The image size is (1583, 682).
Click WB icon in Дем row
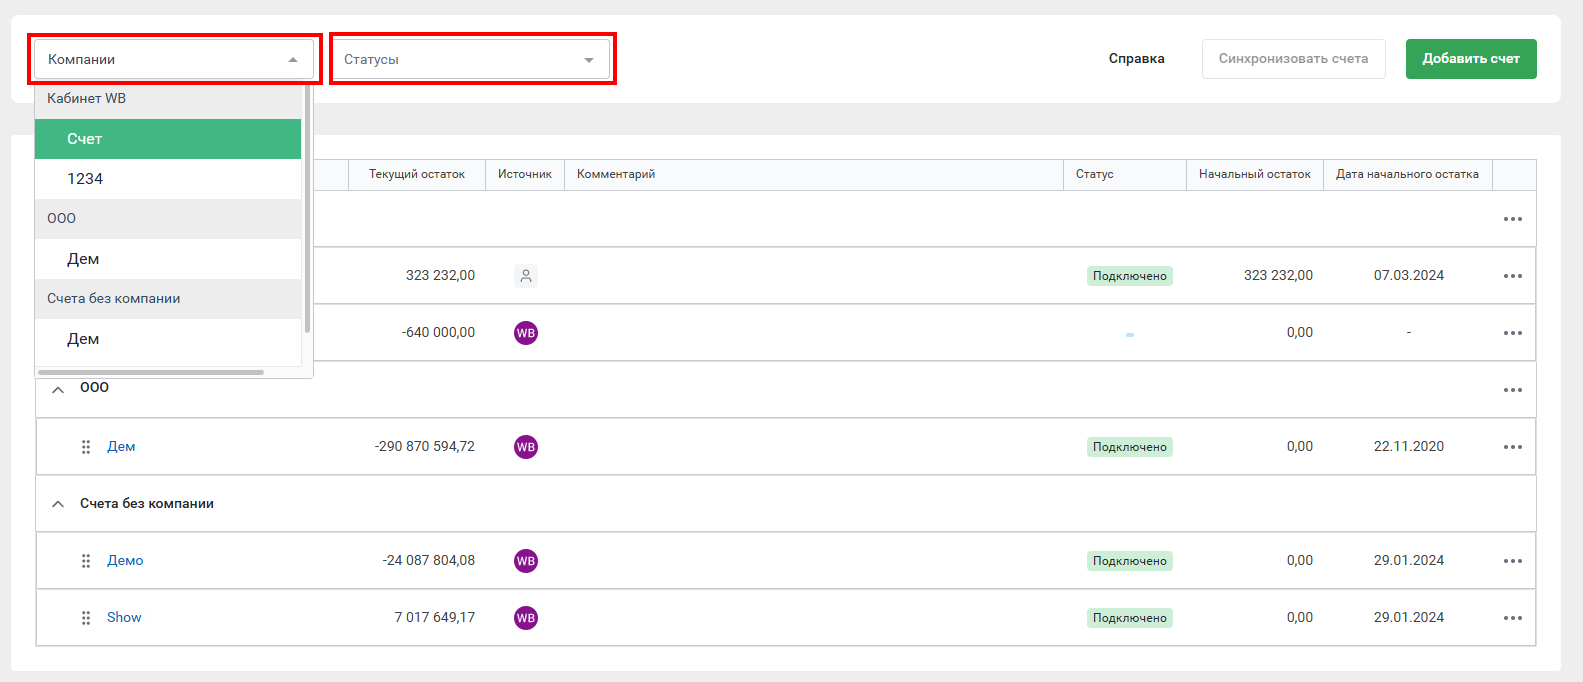coord(526,447)
